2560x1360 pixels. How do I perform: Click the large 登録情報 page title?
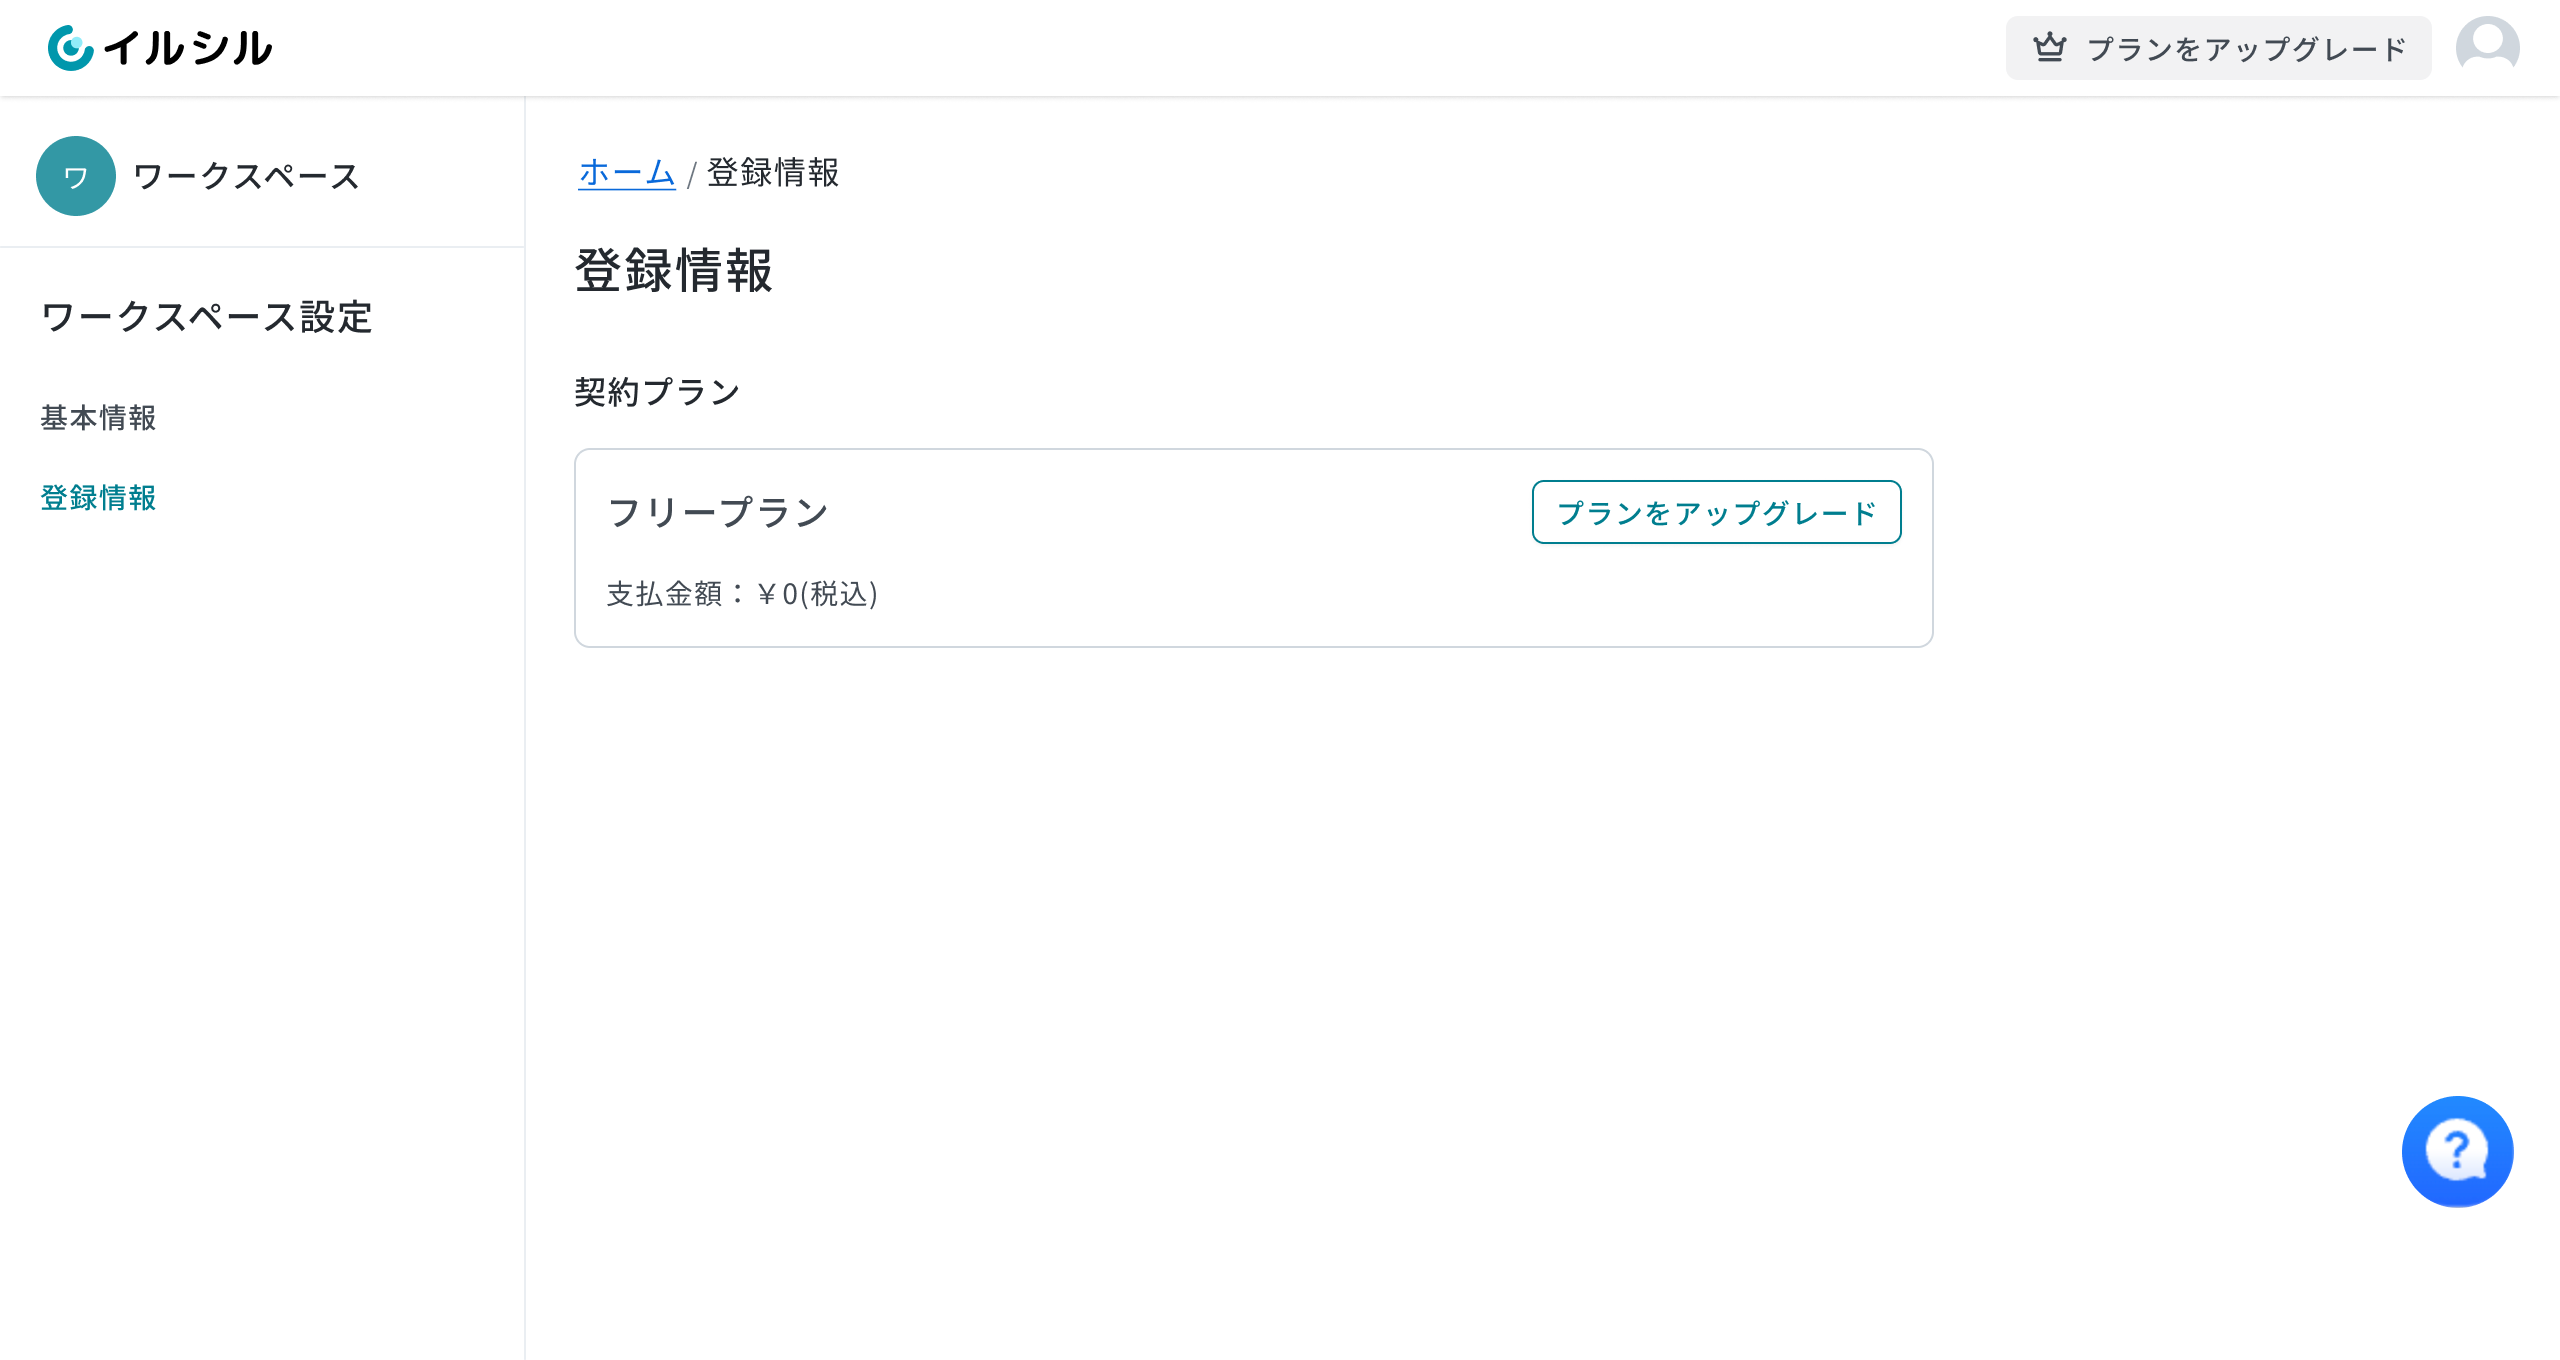pyautogui.click(x=674, y=271)
